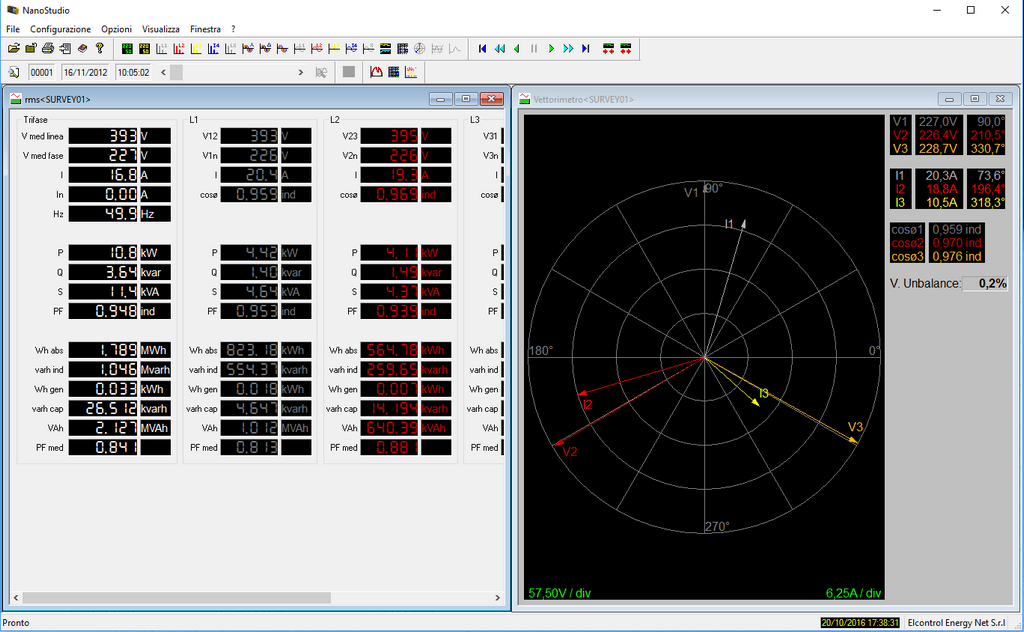Jump to last record with blue arrow
Viewport: 1024px width, 632px height.
click(x=586, y=48)
